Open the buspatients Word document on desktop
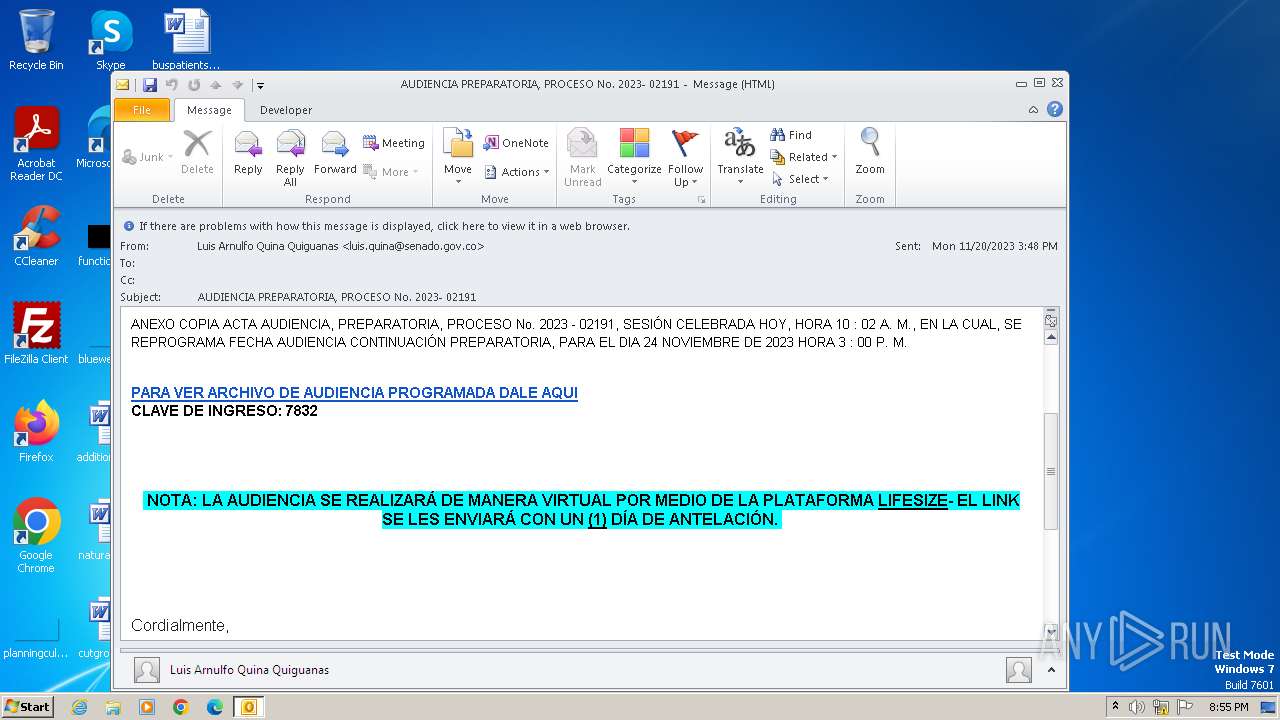1280x720 pixels. [186, 40]
